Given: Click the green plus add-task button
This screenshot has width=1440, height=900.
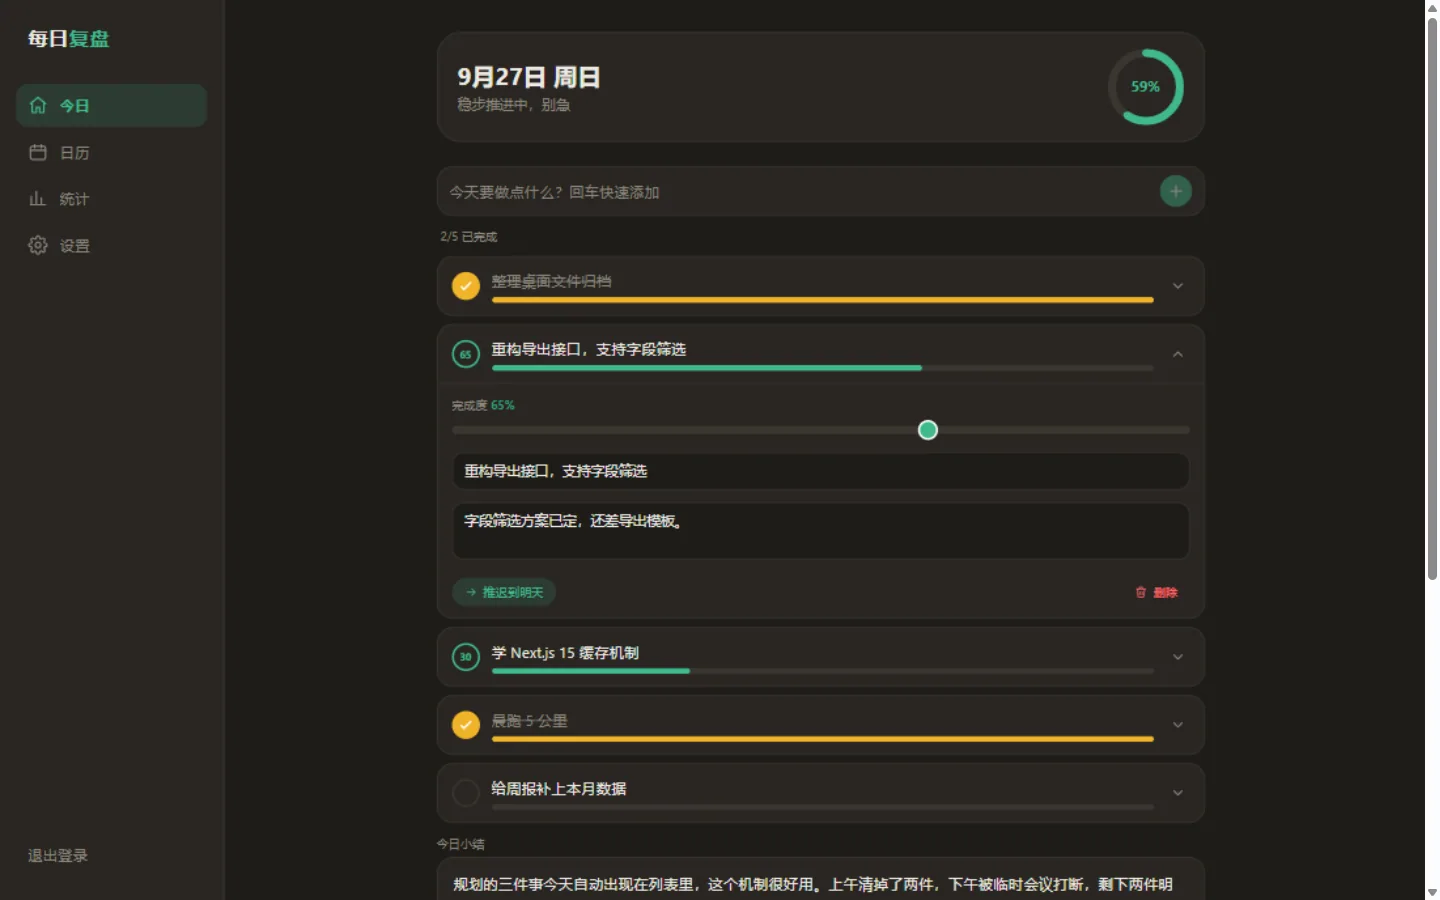Looking at the screenshot, I should pos(1176,191).
